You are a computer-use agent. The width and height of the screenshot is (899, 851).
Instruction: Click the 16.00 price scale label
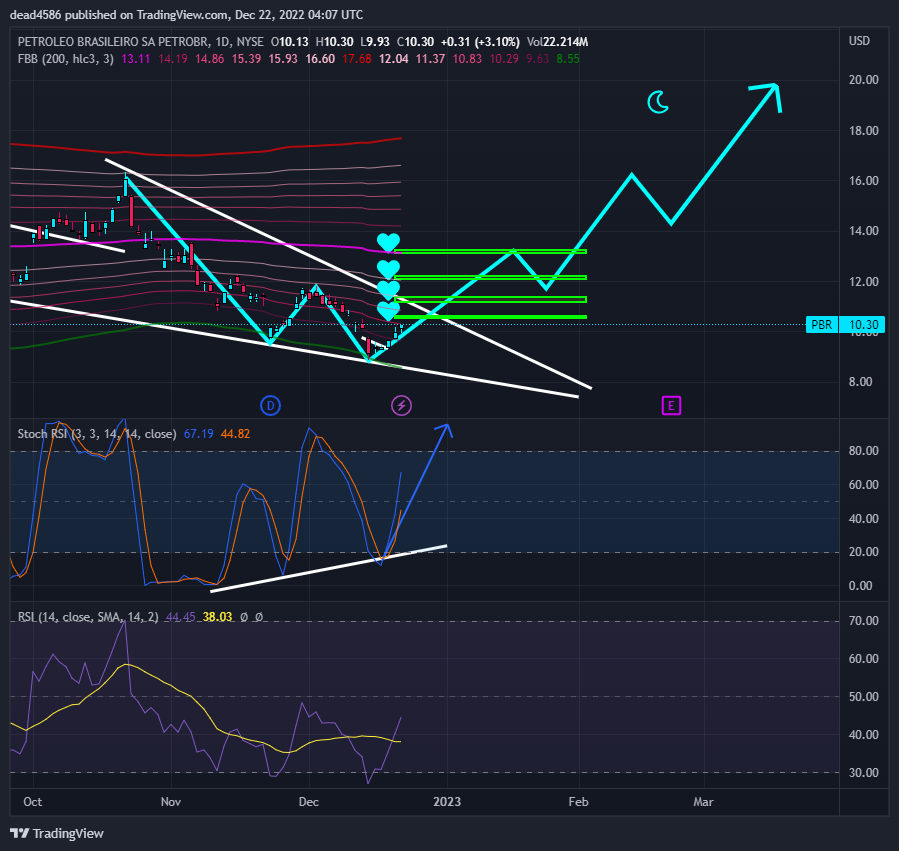click(x=863, y=181)
